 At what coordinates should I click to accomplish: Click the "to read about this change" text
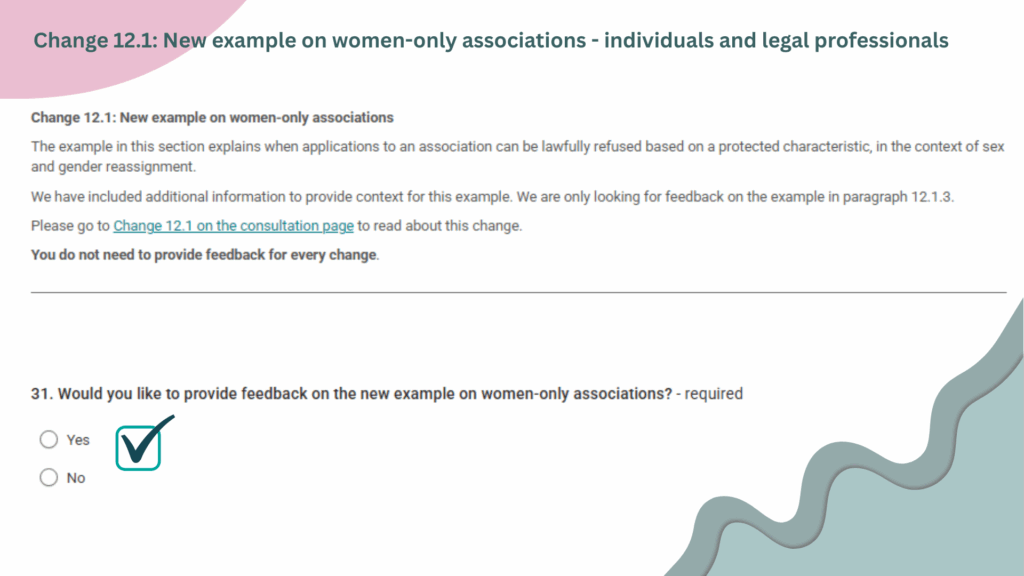[x=440, y=226]
